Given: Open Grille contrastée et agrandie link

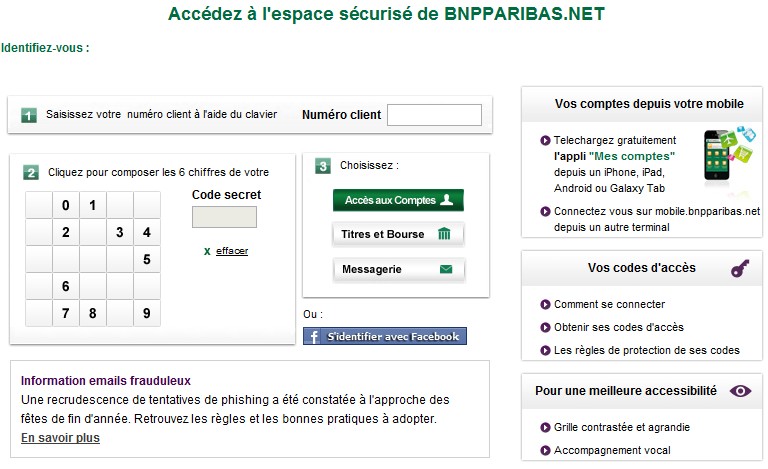Looking at the screenshot, I should point(622,427).
